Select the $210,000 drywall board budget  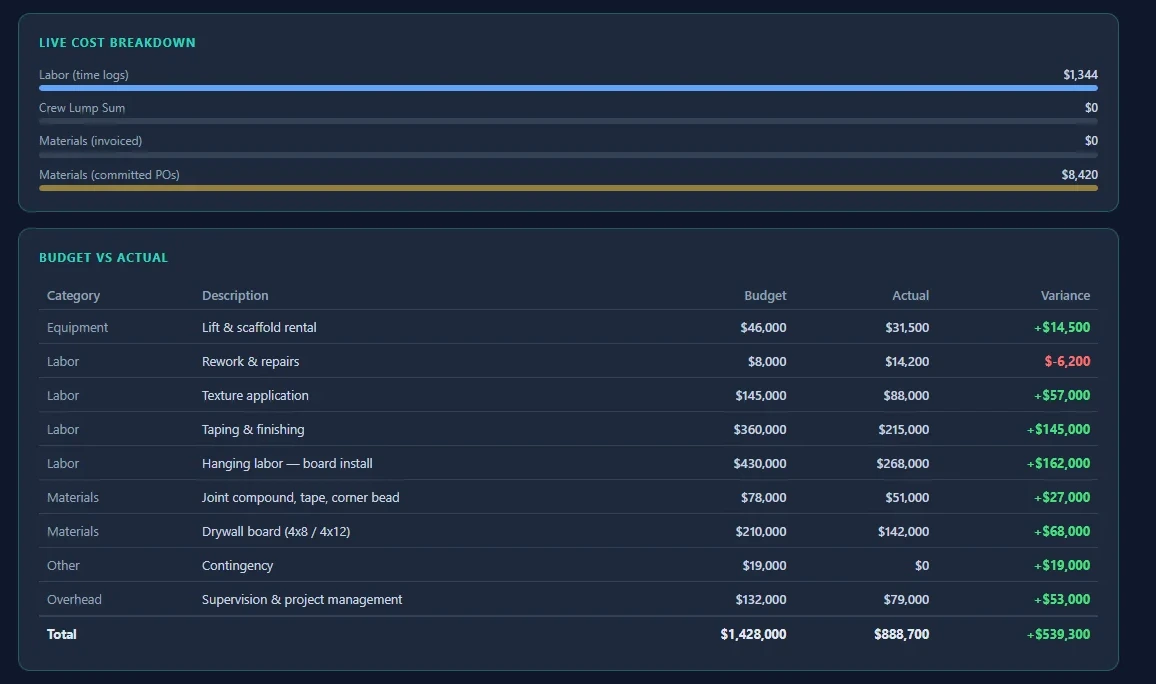760,531
